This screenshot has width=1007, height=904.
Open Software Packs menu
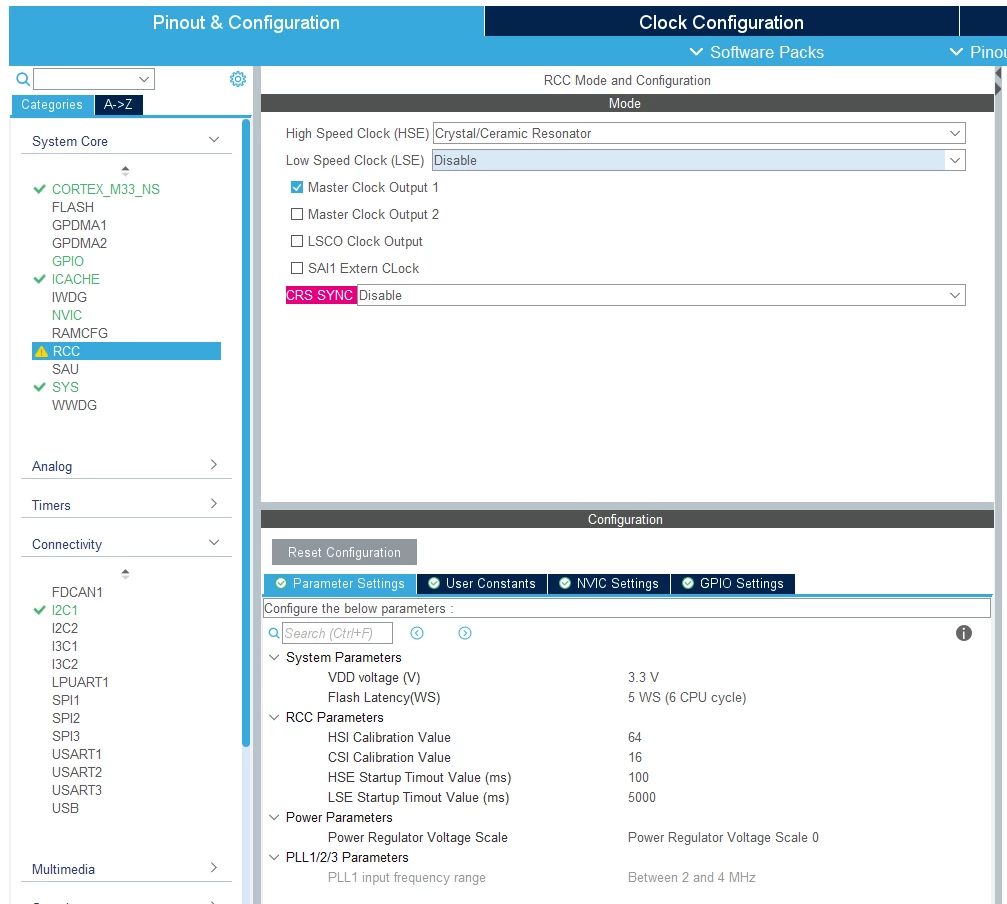click(756, 52)
